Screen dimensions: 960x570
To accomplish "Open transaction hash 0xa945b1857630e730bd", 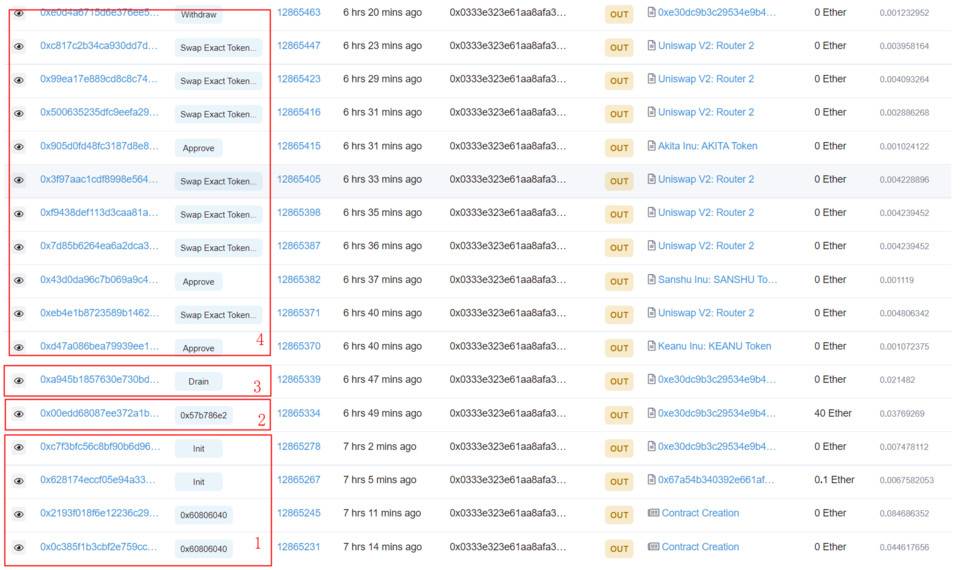I will click(99, 380).
